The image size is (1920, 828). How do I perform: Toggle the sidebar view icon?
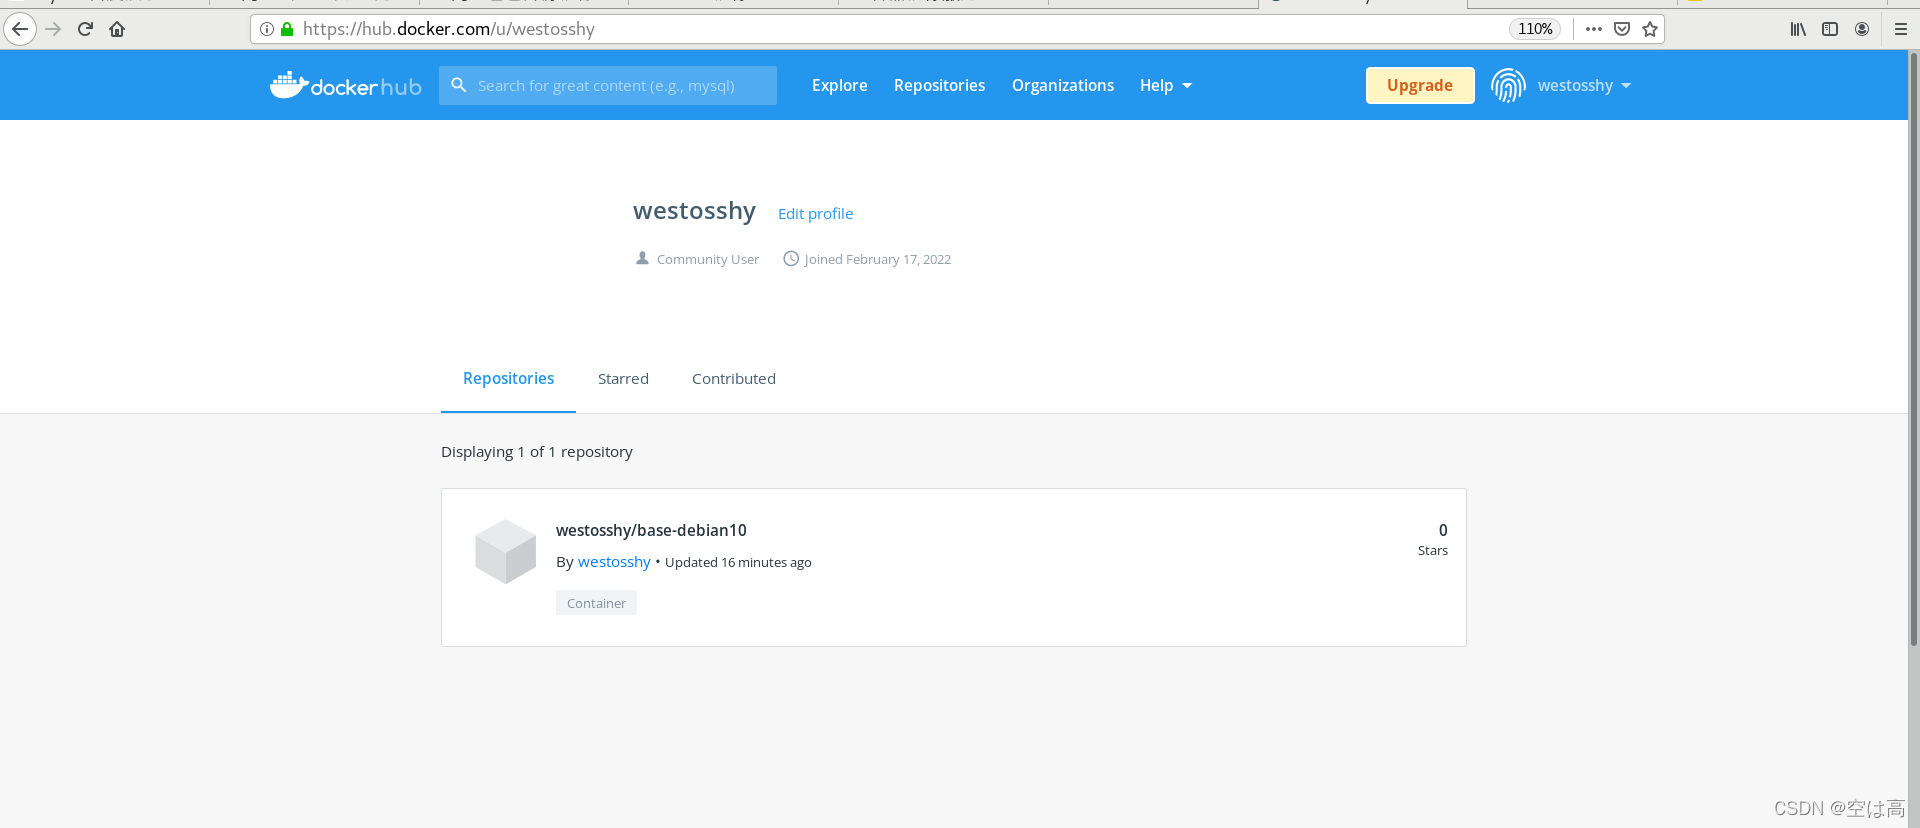(1830, 29)
